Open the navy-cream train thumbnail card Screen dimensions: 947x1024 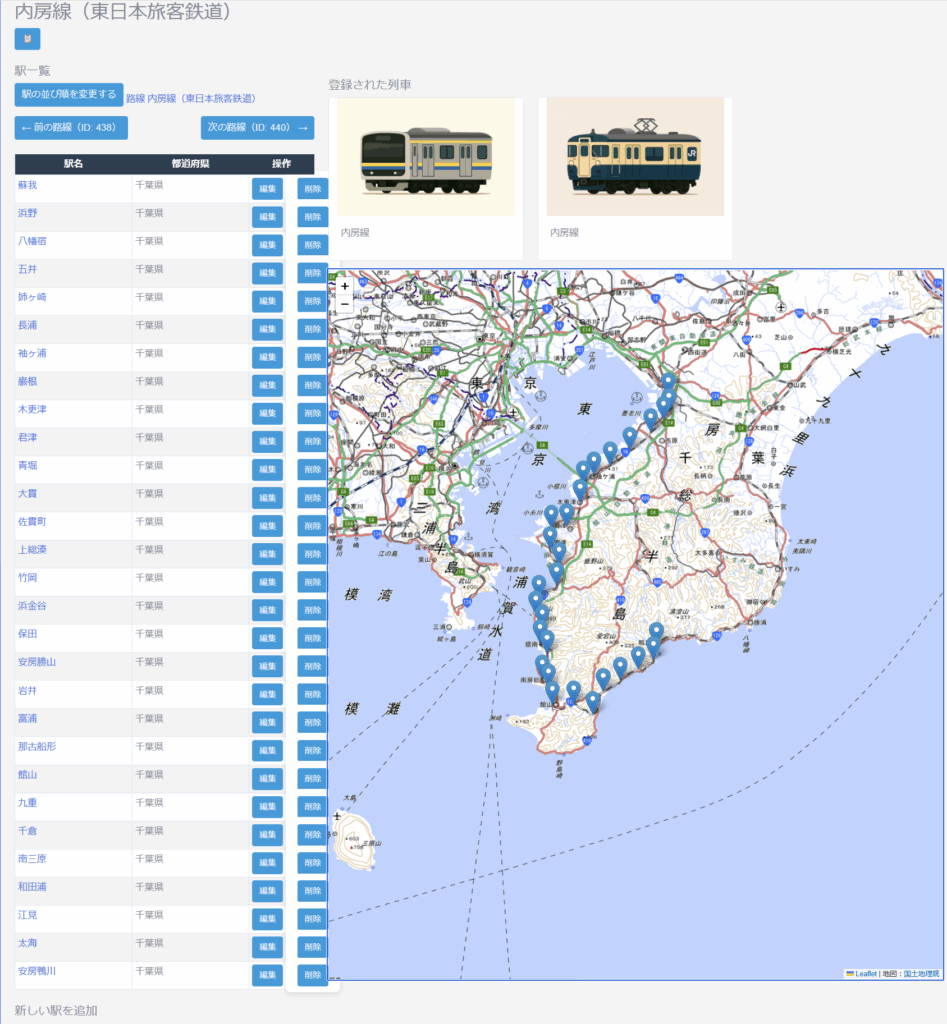click(635, 178)
